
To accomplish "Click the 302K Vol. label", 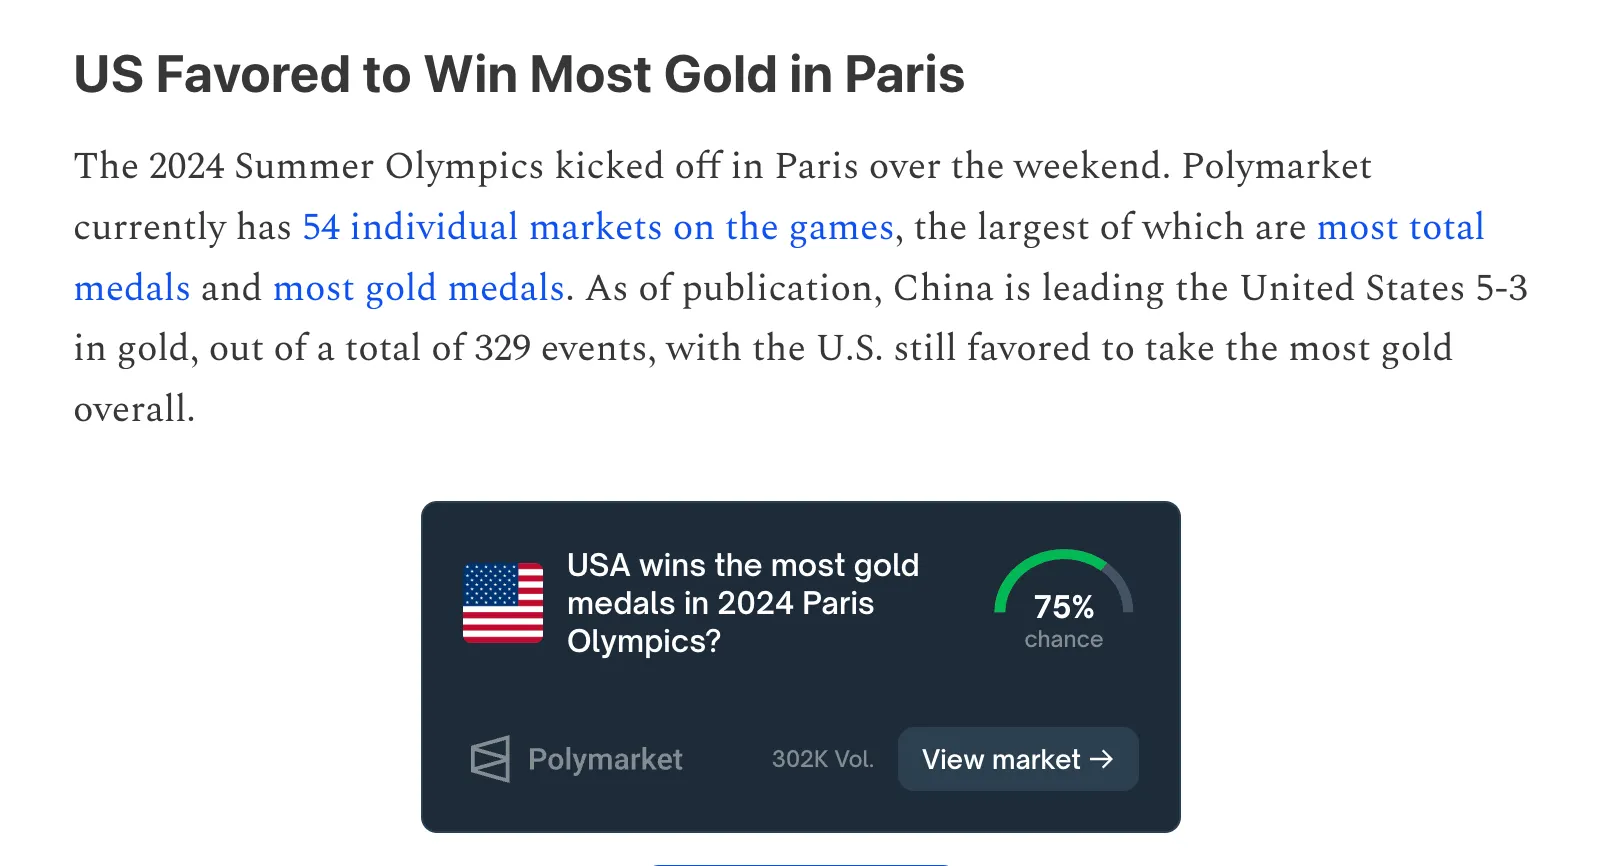I will coord(822,760).
